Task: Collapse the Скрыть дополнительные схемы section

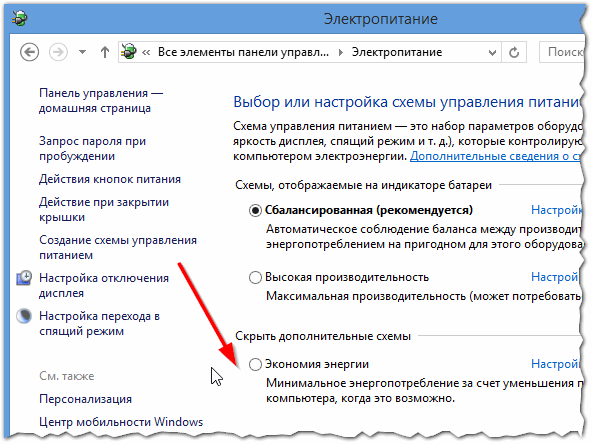Action: coord(323,336)
